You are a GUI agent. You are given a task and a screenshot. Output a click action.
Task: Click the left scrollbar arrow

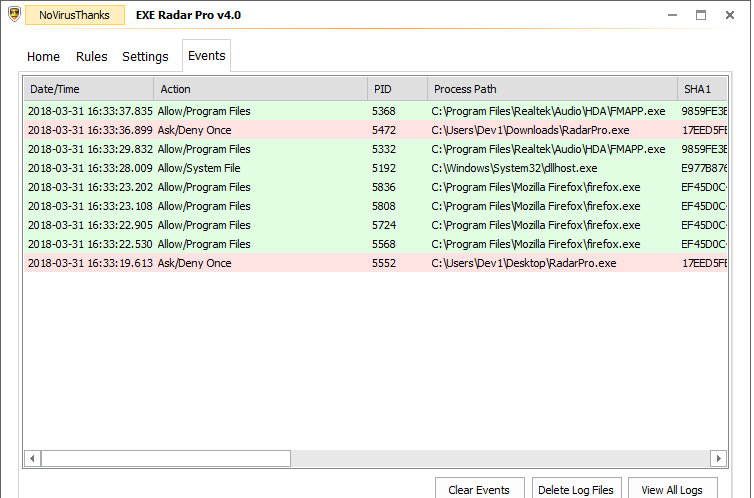click(32, 458)
